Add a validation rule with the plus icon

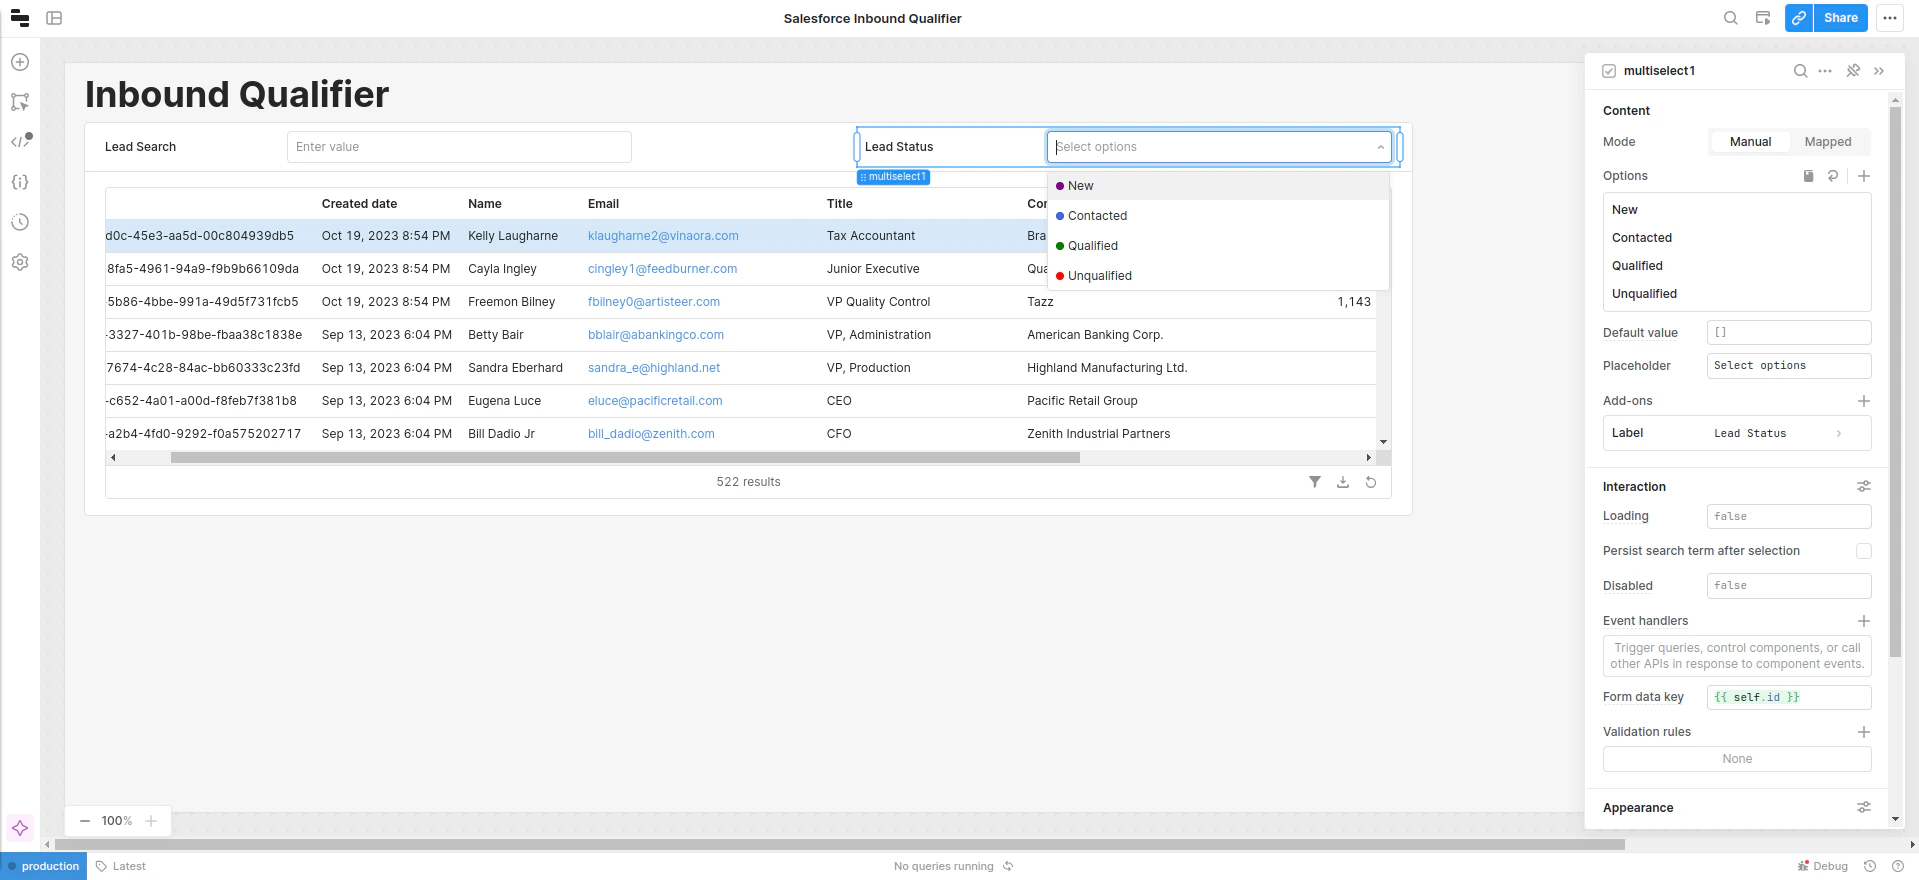point(1864,732)
